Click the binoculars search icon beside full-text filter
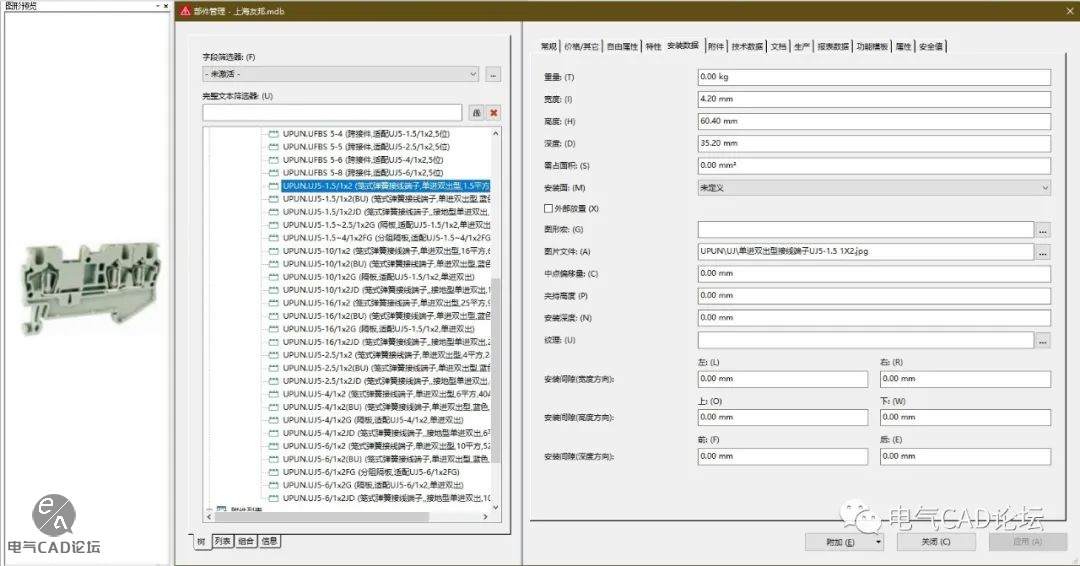 pyautogui.click(x=477, y=113)
